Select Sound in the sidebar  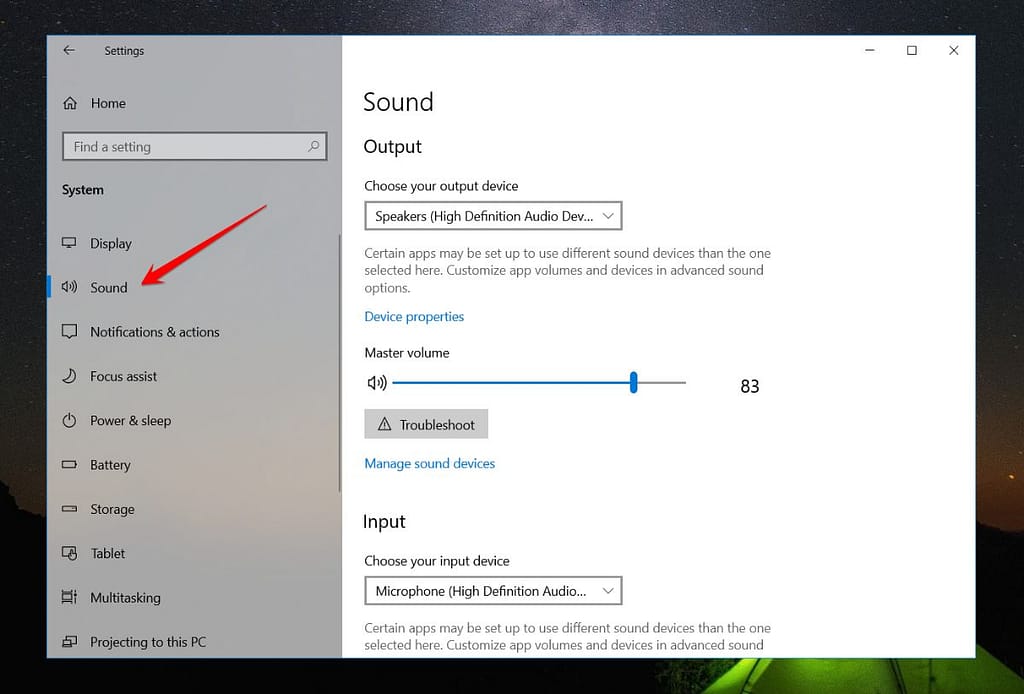click(109, 287)
